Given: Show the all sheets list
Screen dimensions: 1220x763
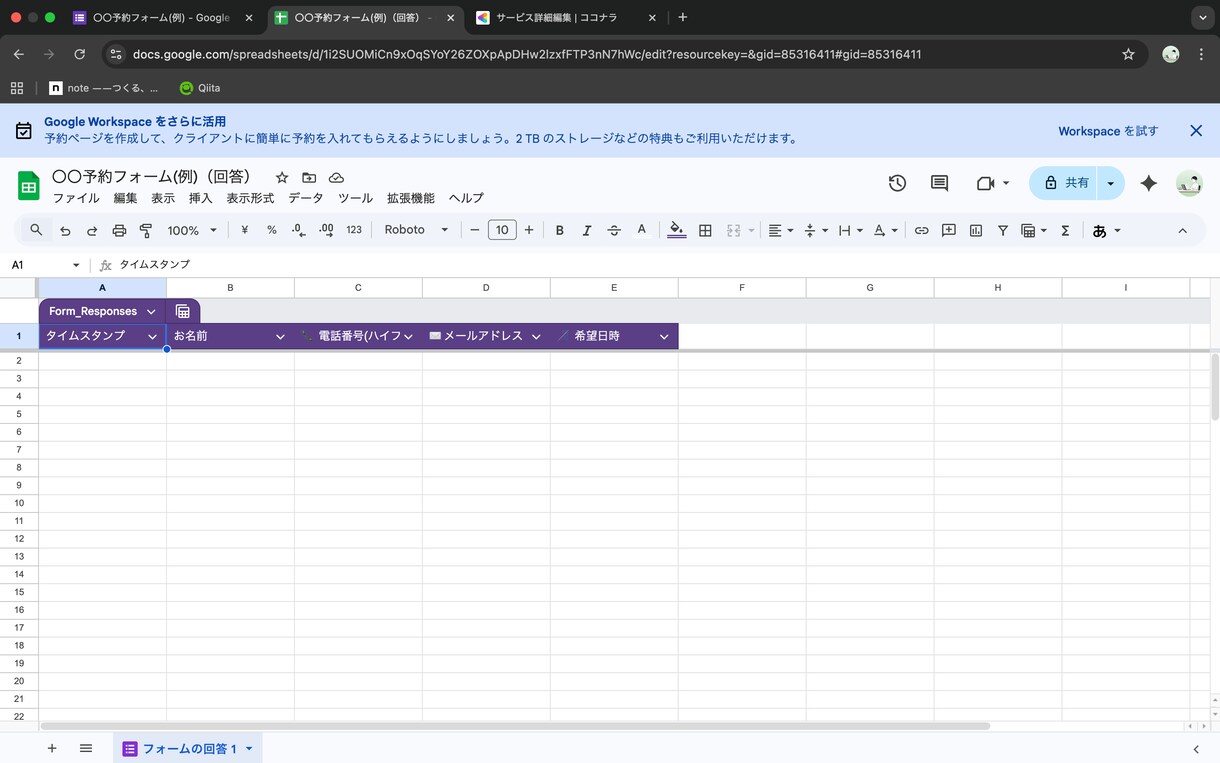Looking at the screenshot, I should pos(86,748).
